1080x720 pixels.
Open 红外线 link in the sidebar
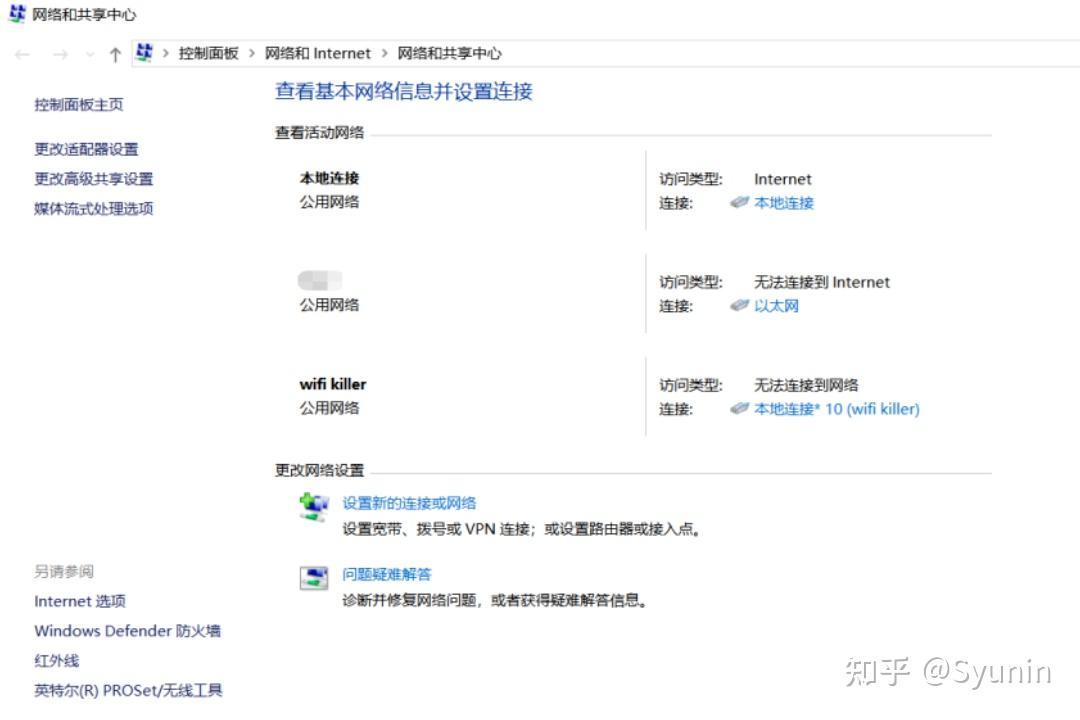pyautogui.click(x=56, y=660)
